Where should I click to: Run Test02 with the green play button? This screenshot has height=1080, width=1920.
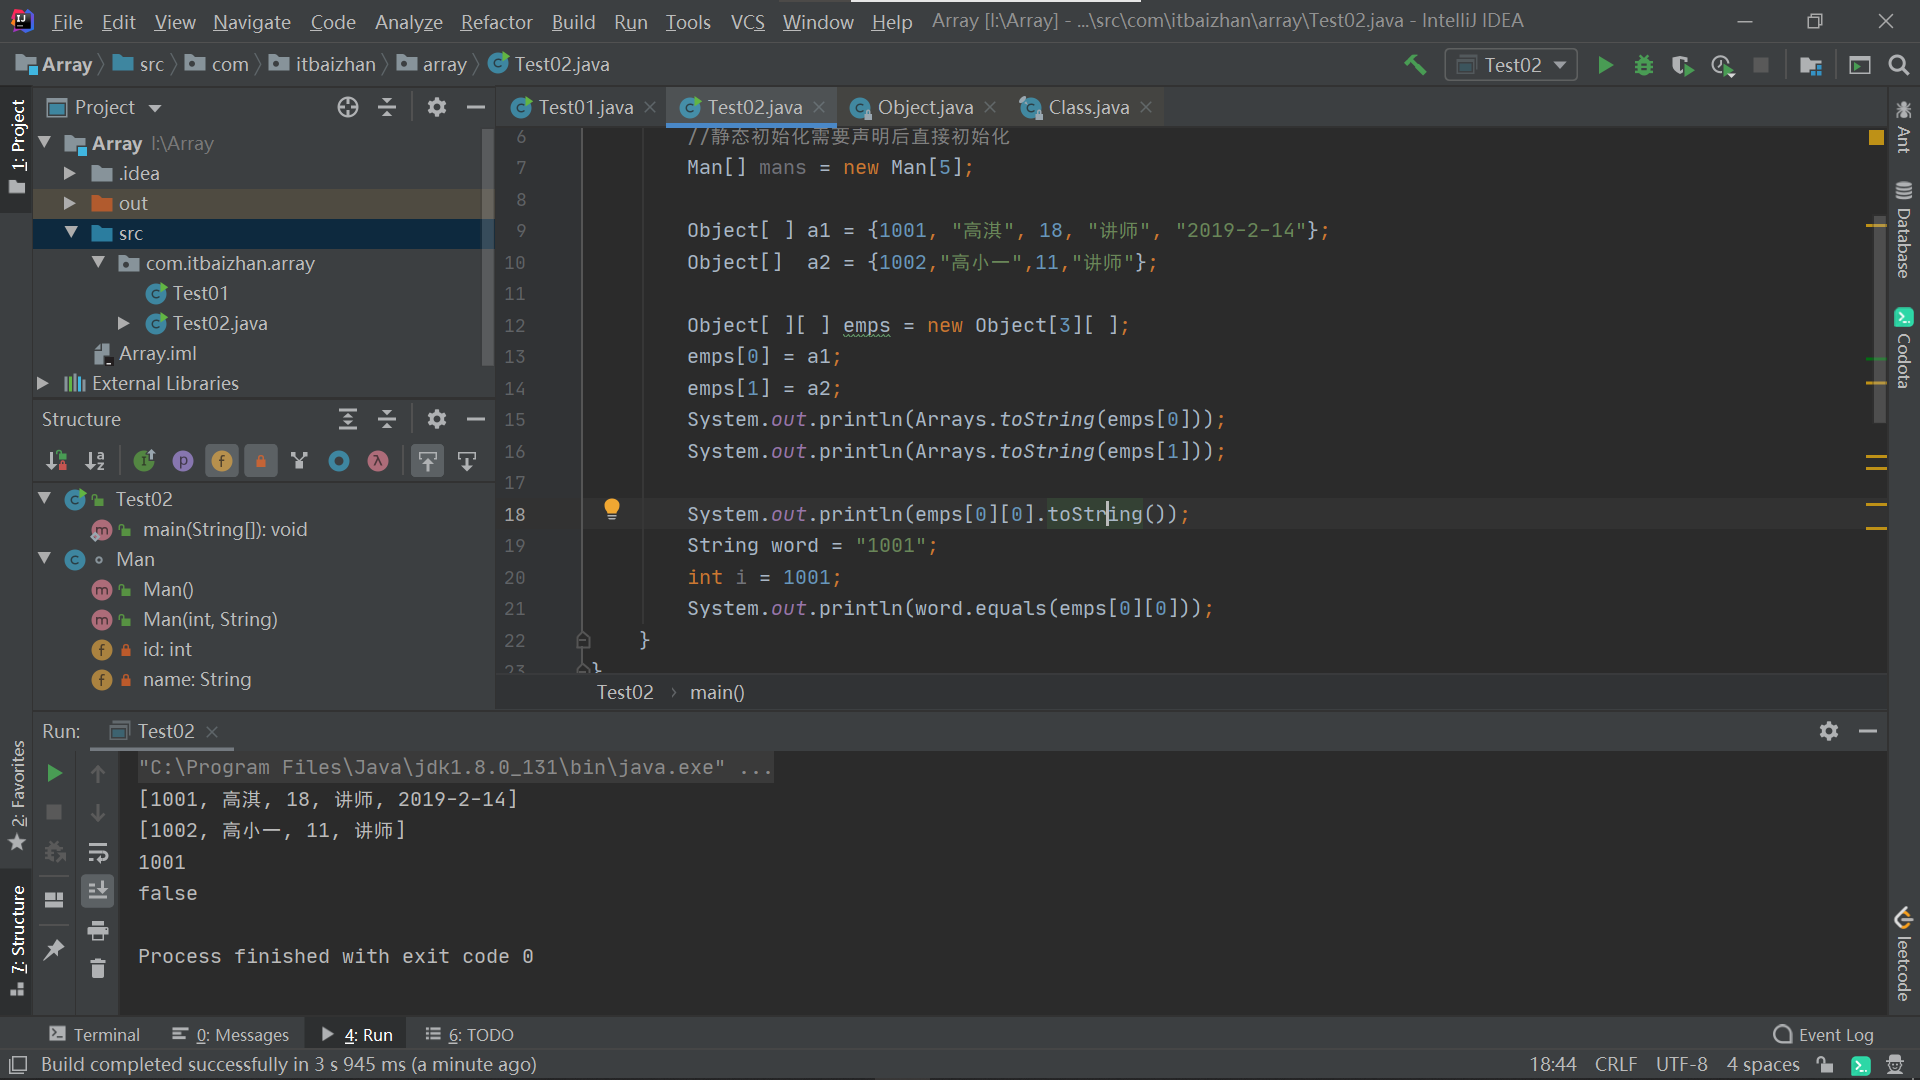(x=1605, y=65)
